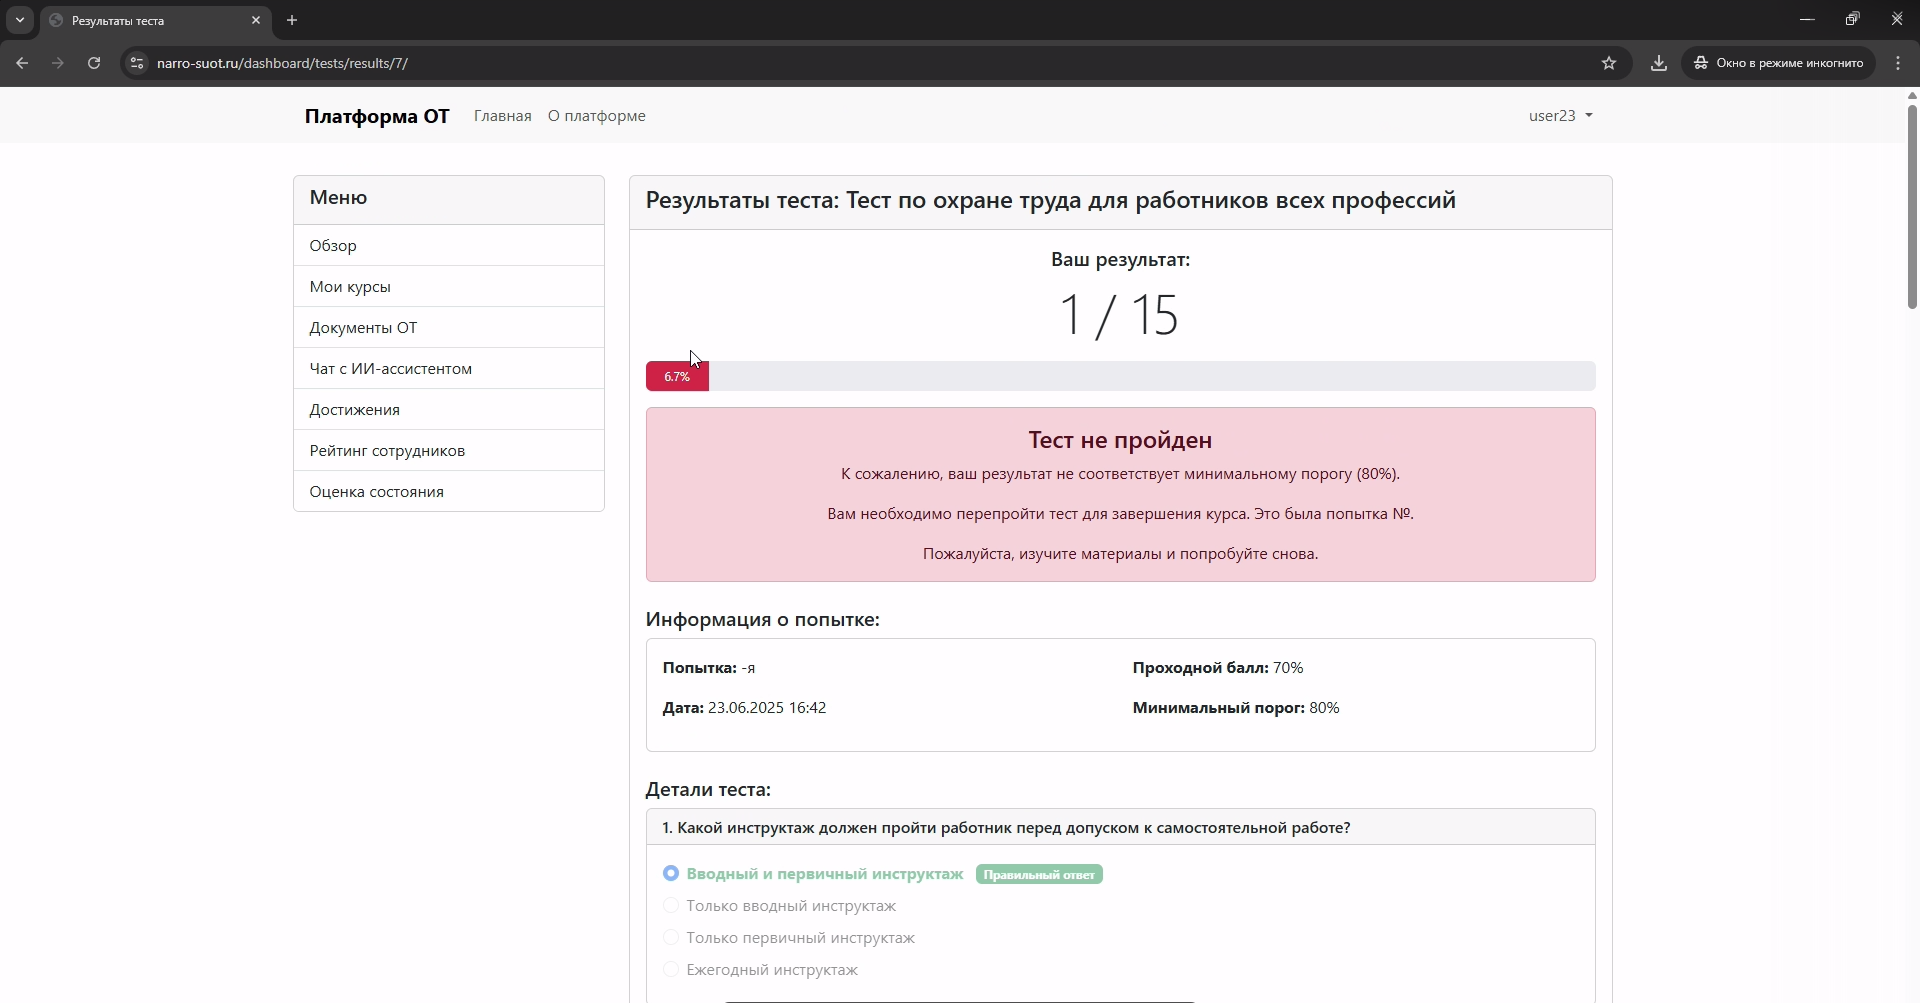Click the site information icon in address bar
This screenshot has height=1003, width=1920.
pos(136,63)
